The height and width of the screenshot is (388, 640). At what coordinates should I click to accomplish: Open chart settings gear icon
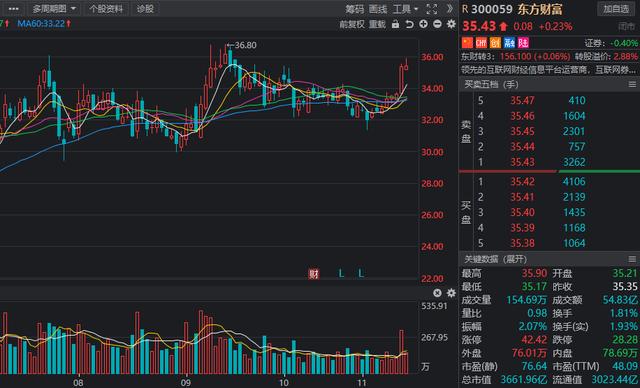click(451, 24)
